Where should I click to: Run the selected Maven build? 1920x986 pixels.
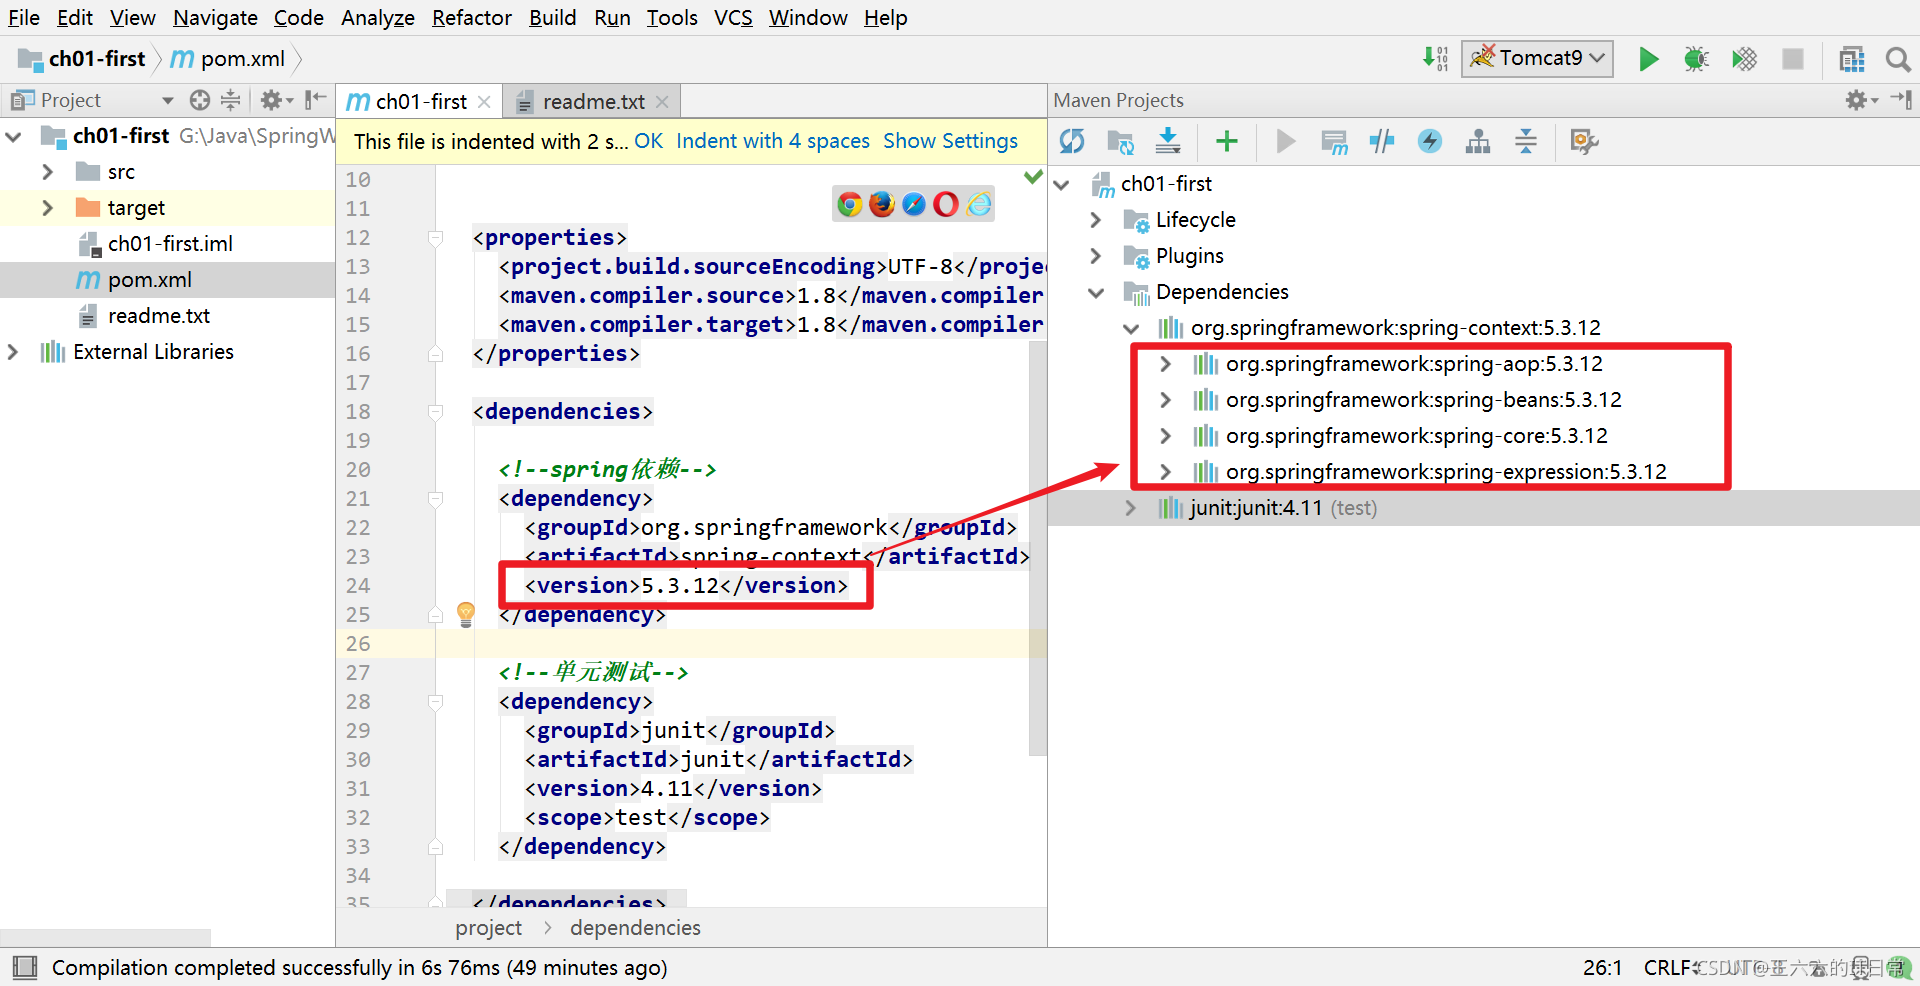click(1286, 141)
